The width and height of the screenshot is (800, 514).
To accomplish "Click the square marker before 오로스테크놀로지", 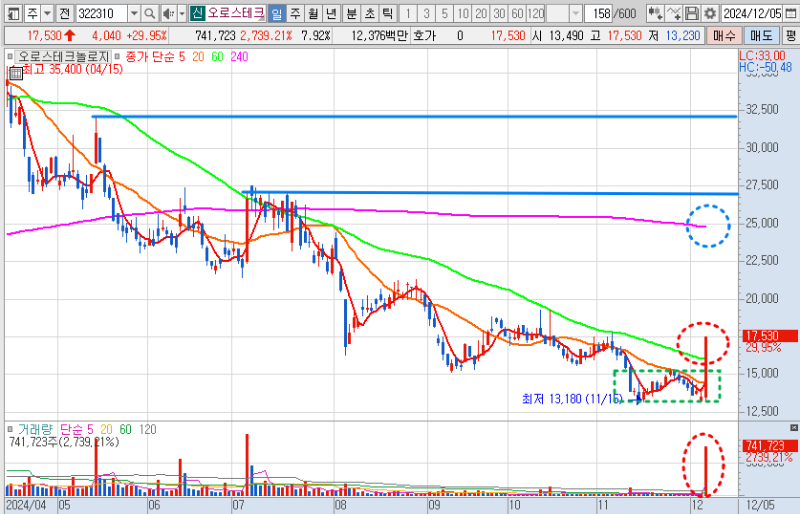I will [10, 57].
